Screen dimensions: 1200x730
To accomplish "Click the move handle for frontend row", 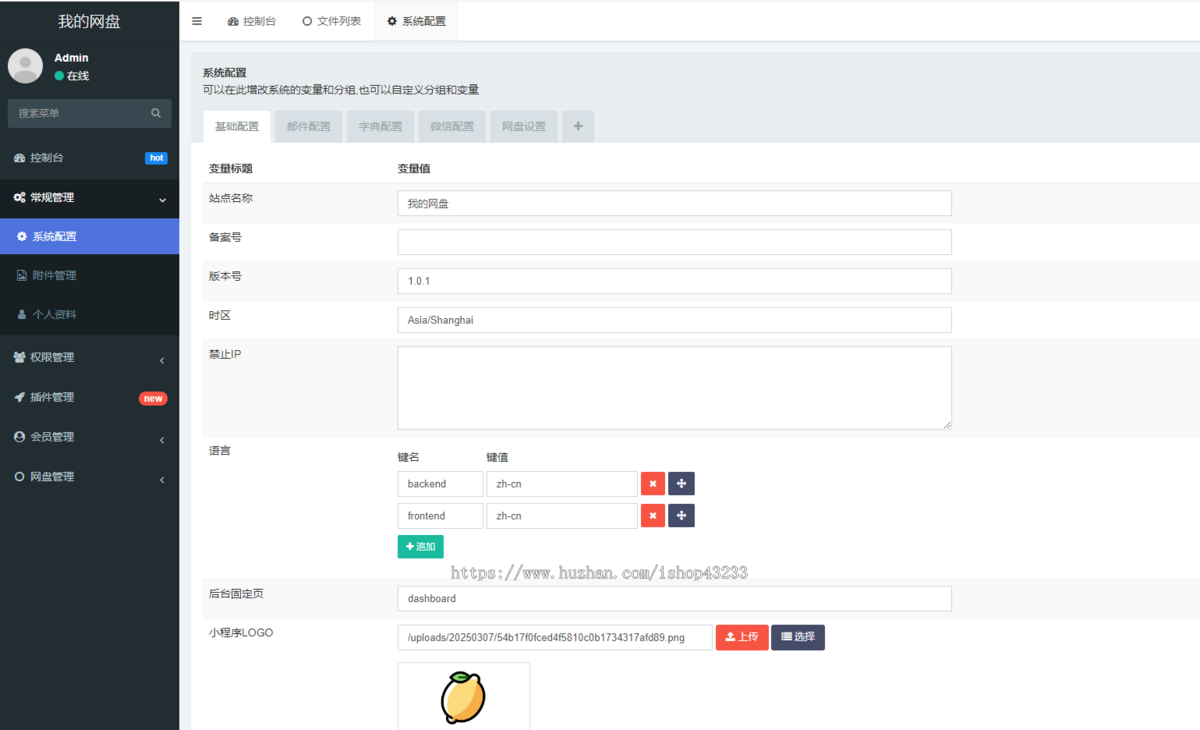I will pos(681,516).
